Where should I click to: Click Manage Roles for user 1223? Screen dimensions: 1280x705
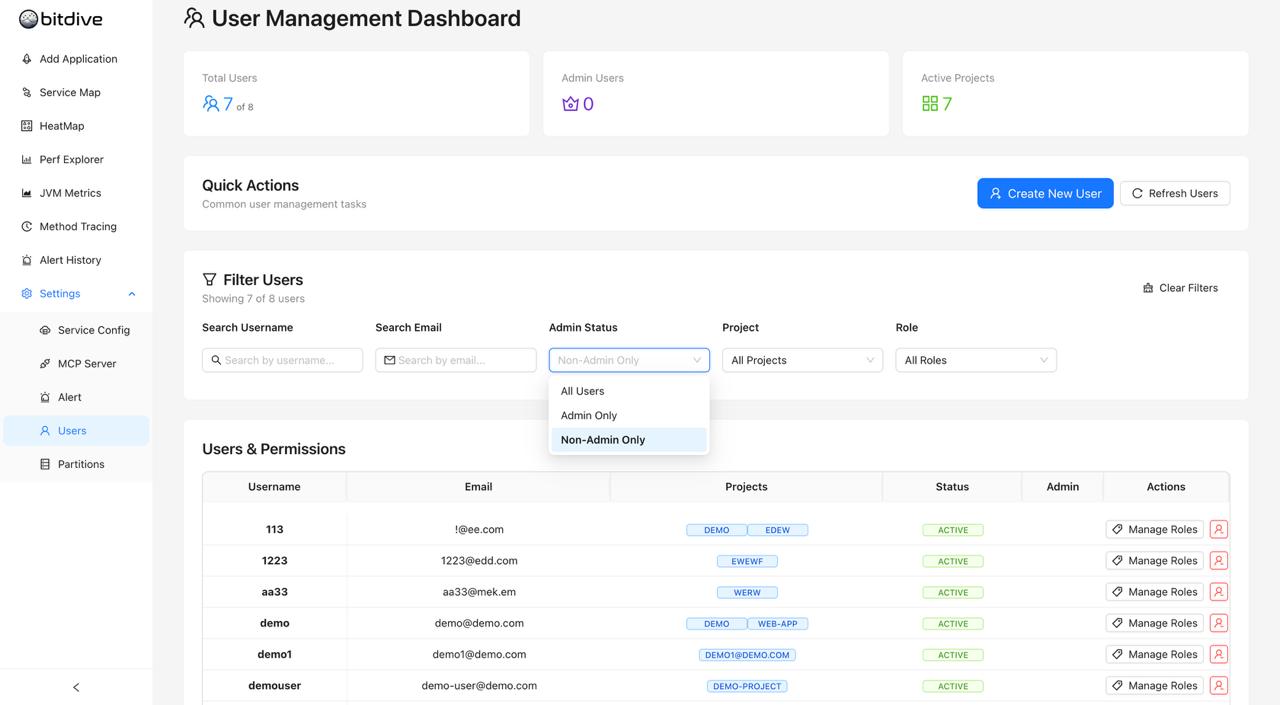click(1154, 560)
